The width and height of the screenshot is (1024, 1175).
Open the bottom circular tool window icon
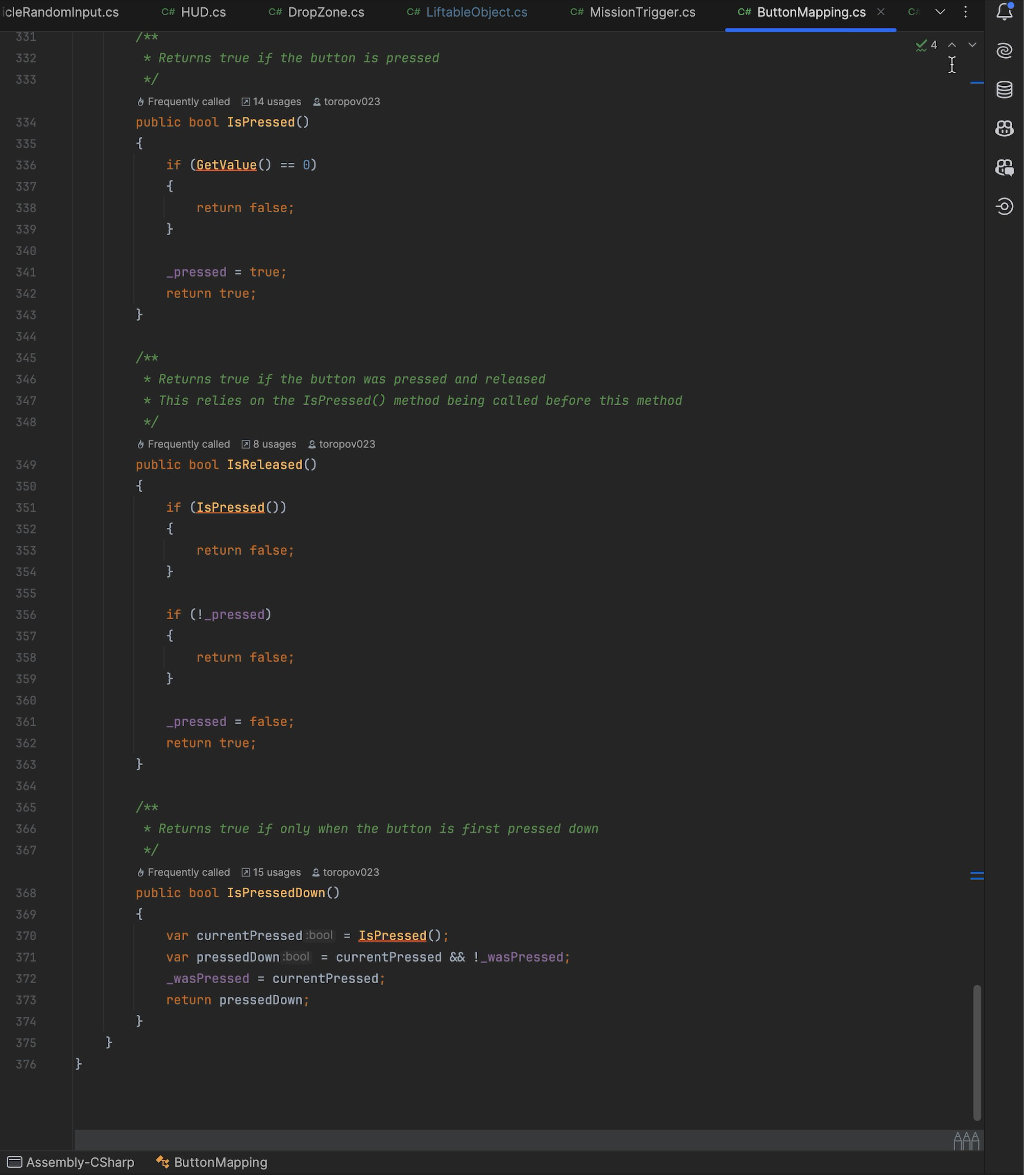tap(1005, 206)
